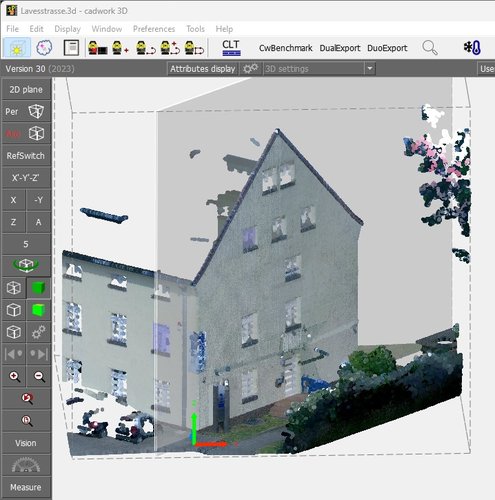Click the worker icon with curved dotted arrow
Viewport: 495px width, 500px height.
tap(146, 48)
